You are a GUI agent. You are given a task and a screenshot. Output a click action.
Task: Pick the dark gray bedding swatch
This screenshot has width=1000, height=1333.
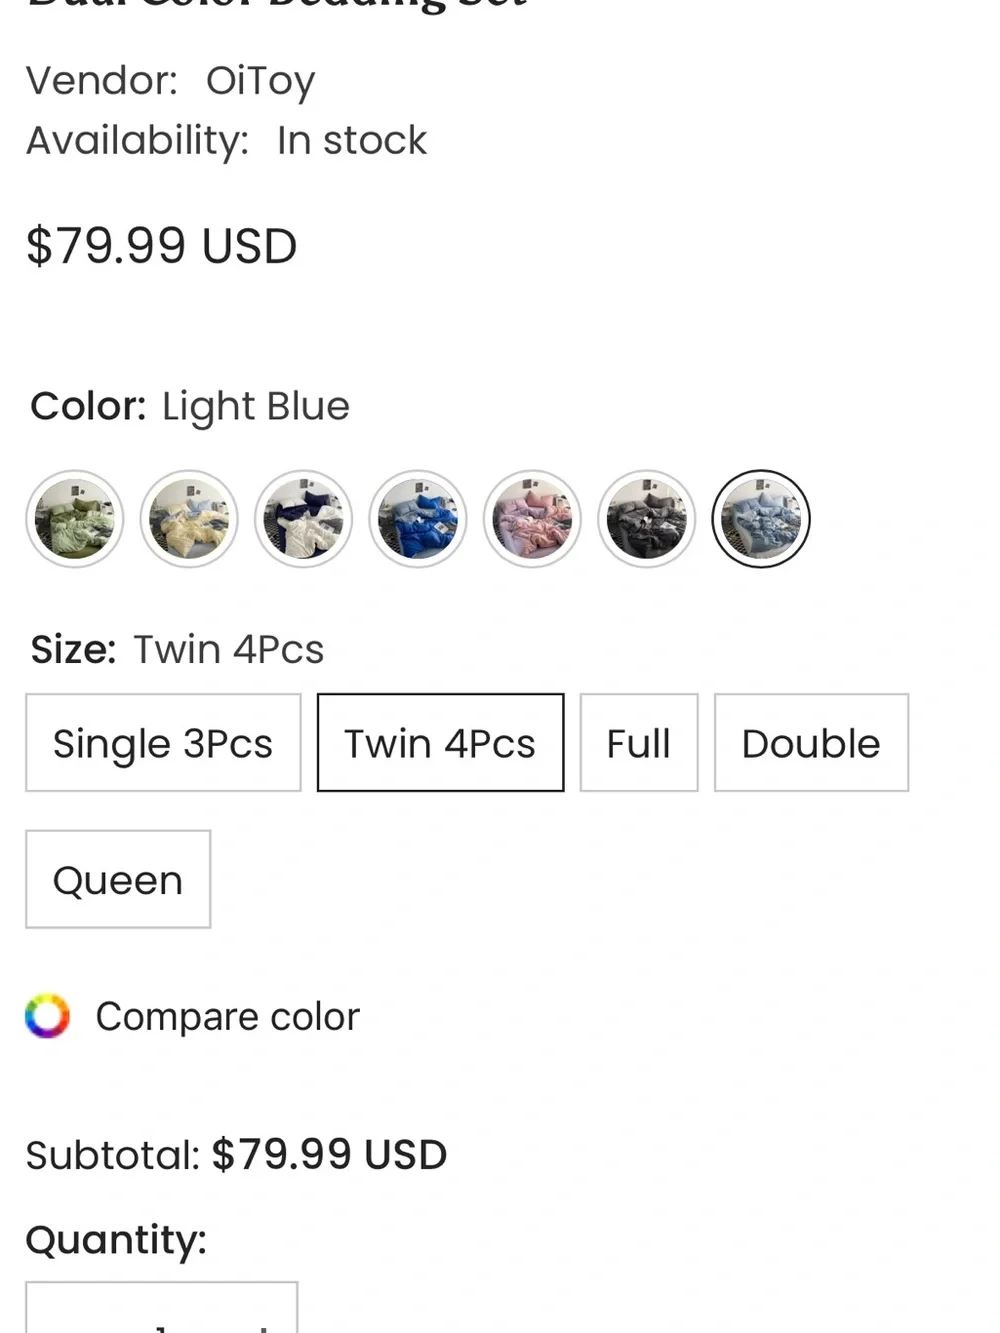pyautogui.click(x=647, y=519)
